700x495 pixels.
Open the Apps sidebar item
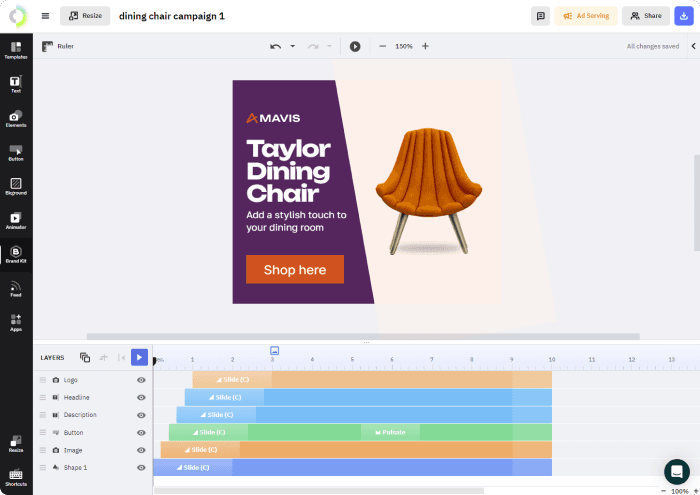[x=15, y=322]
